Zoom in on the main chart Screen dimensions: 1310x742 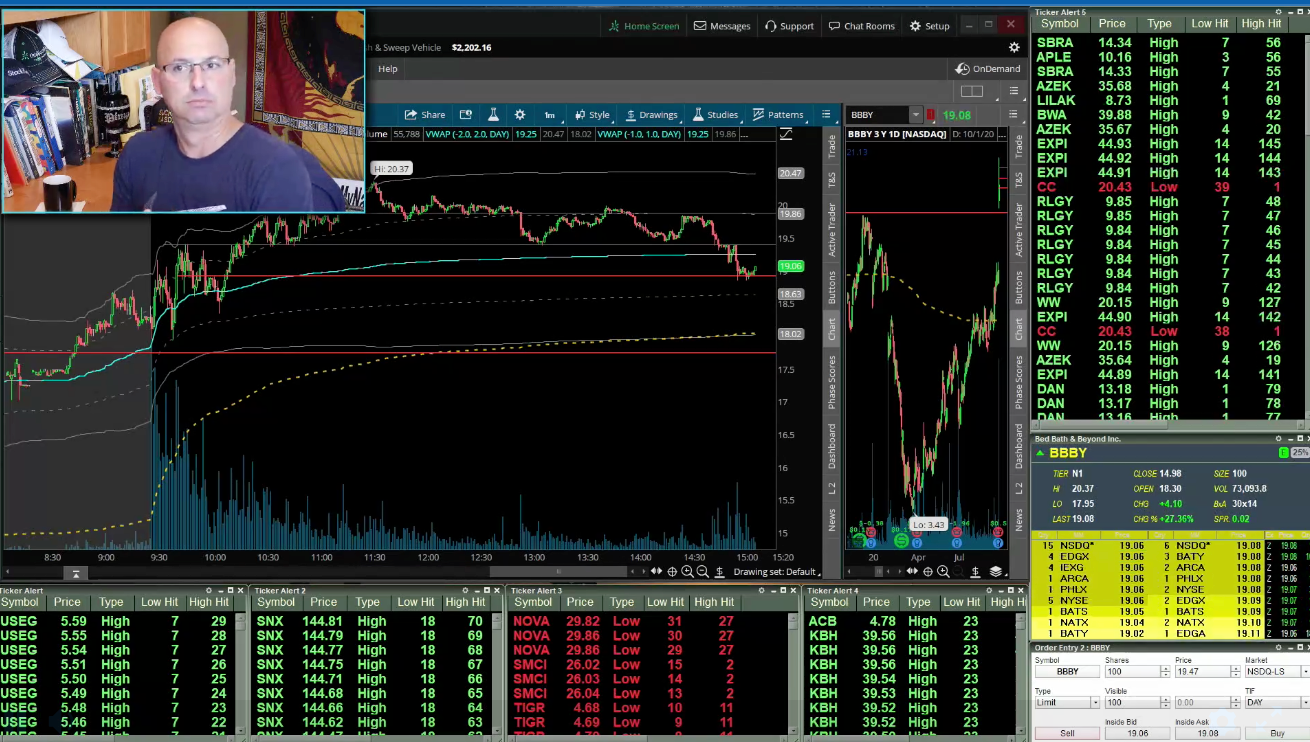point(687,571)
